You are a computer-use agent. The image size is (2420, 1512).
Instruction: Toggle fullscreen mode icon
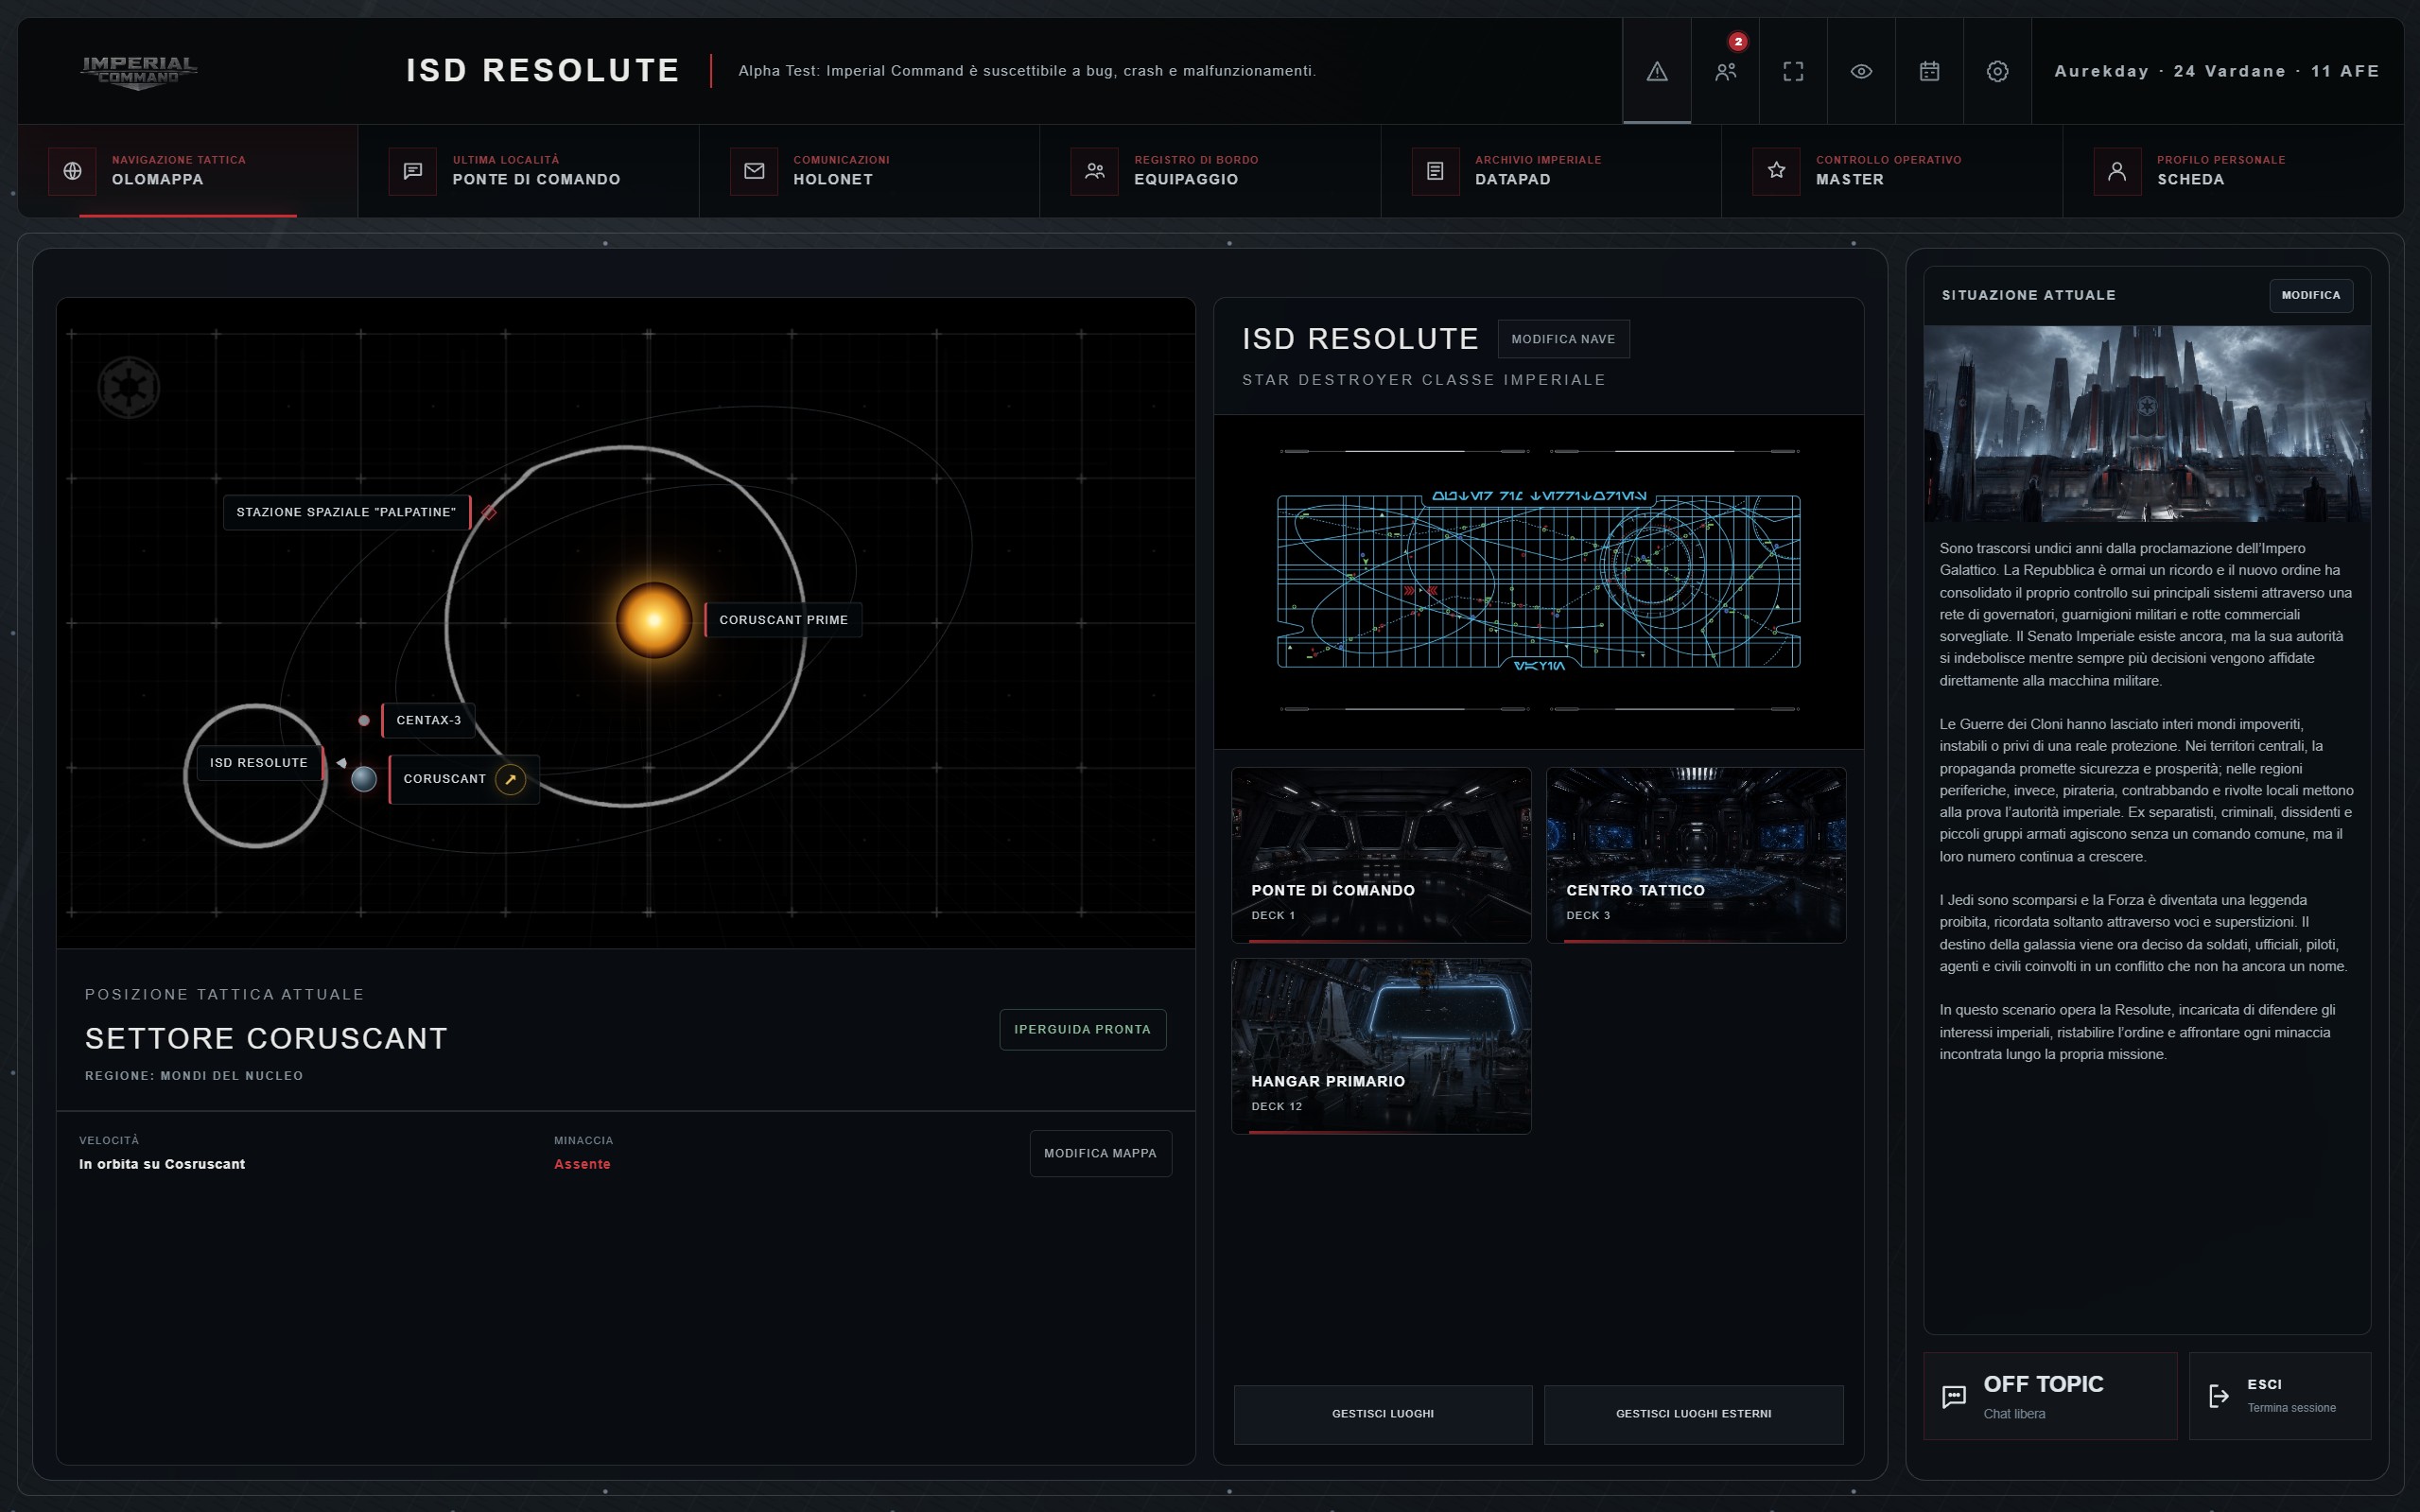pos(1793,71)
